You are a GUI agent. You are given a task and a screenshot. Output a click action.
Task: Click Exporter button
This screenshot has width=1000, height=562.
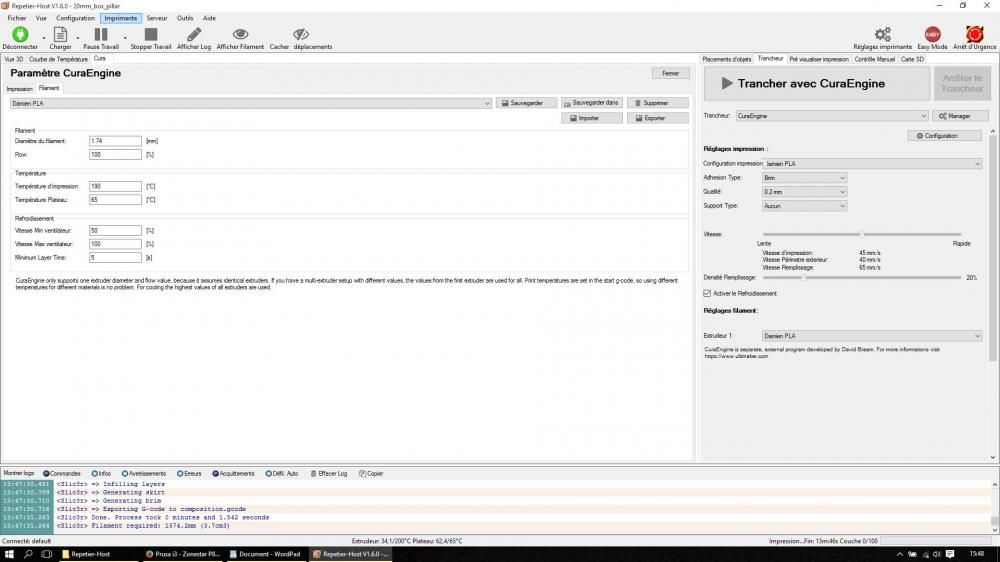click(658, 118)
